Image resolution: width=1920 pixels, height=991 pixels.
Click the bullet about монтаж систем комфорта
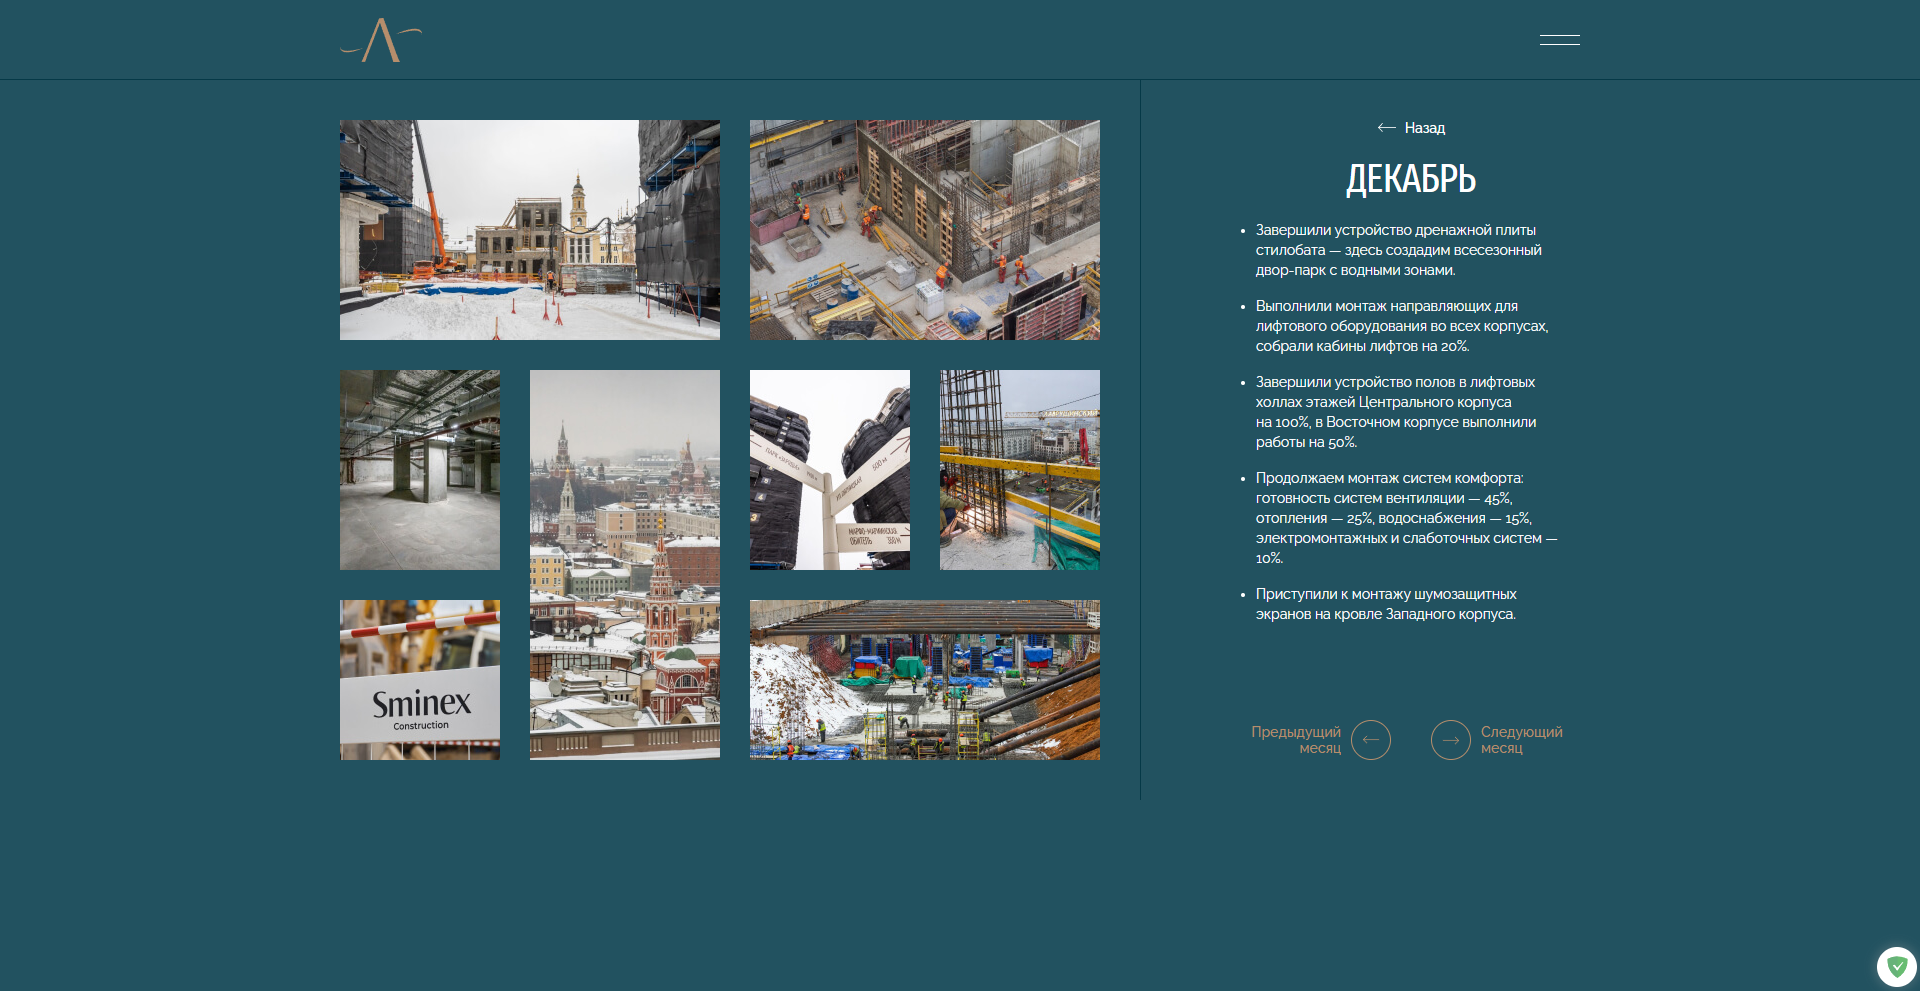pyautogui.click(x=1407, y=518)
